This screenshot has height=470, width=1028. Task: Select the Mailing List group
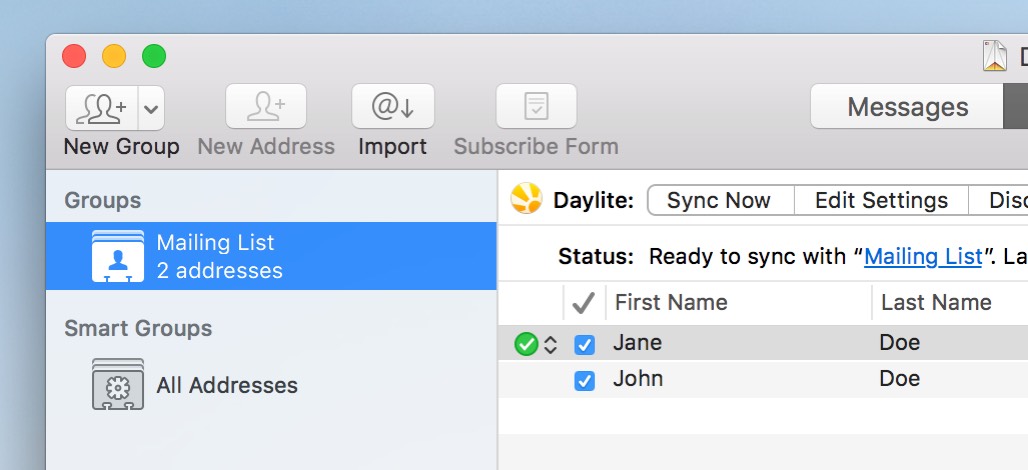271,256
